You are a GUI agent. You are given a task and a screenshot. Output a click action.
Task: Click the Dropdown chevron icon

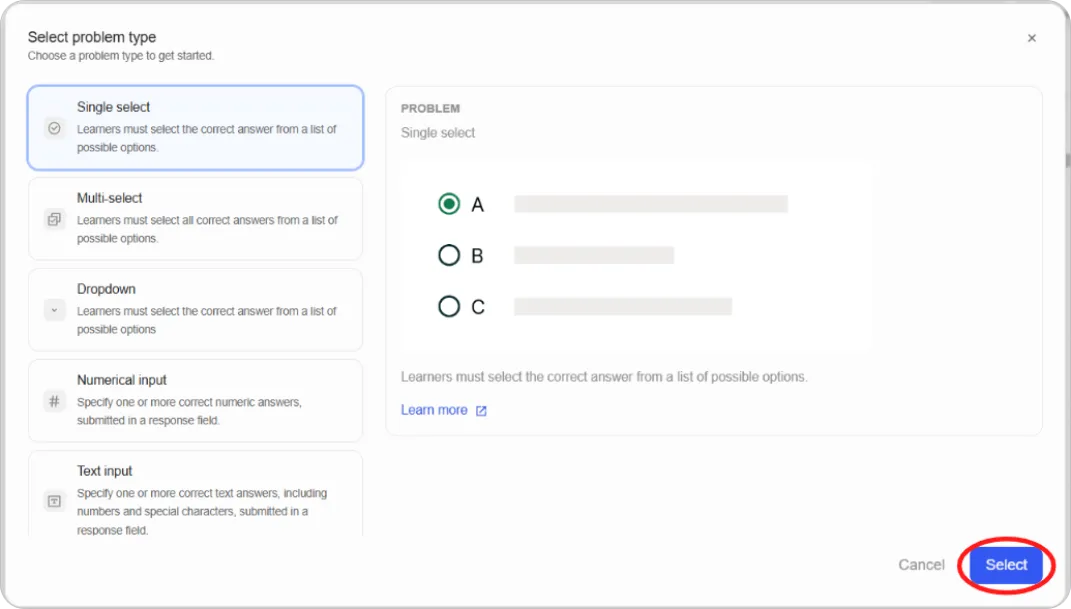pos(55,310)
